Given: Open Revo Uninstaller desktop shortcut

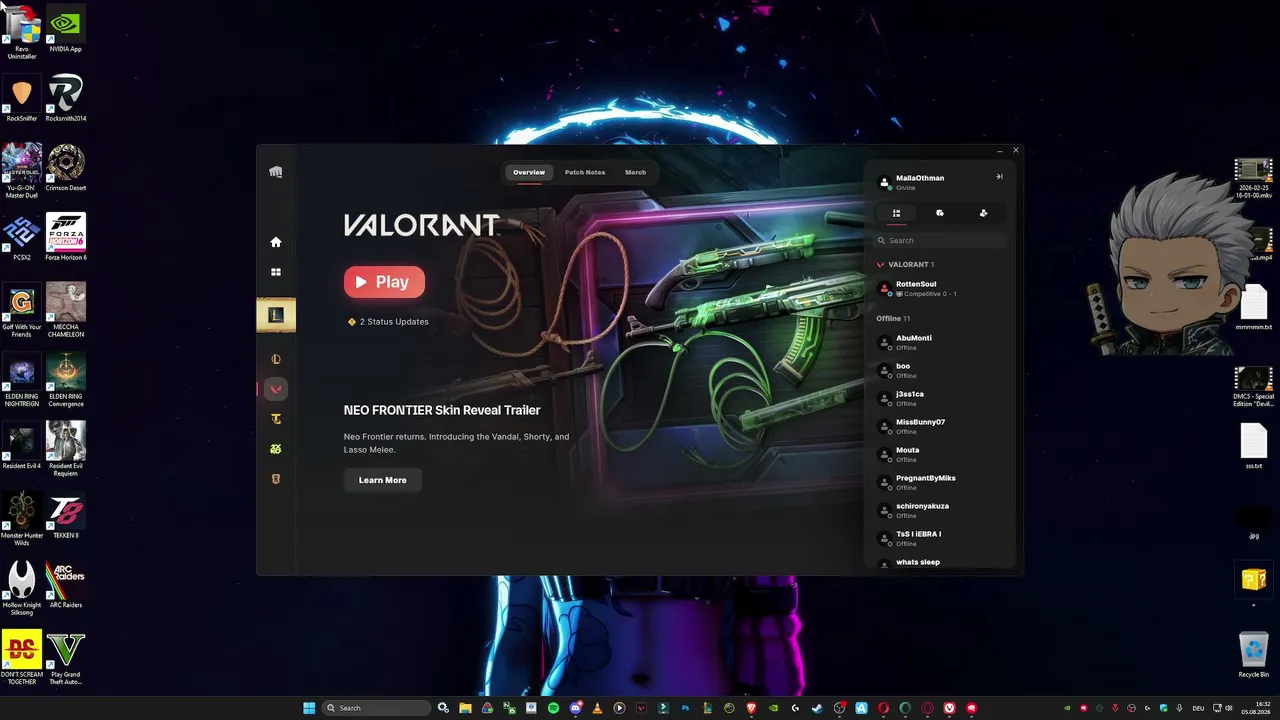Looking at the screenshot, I should (22, 32).
